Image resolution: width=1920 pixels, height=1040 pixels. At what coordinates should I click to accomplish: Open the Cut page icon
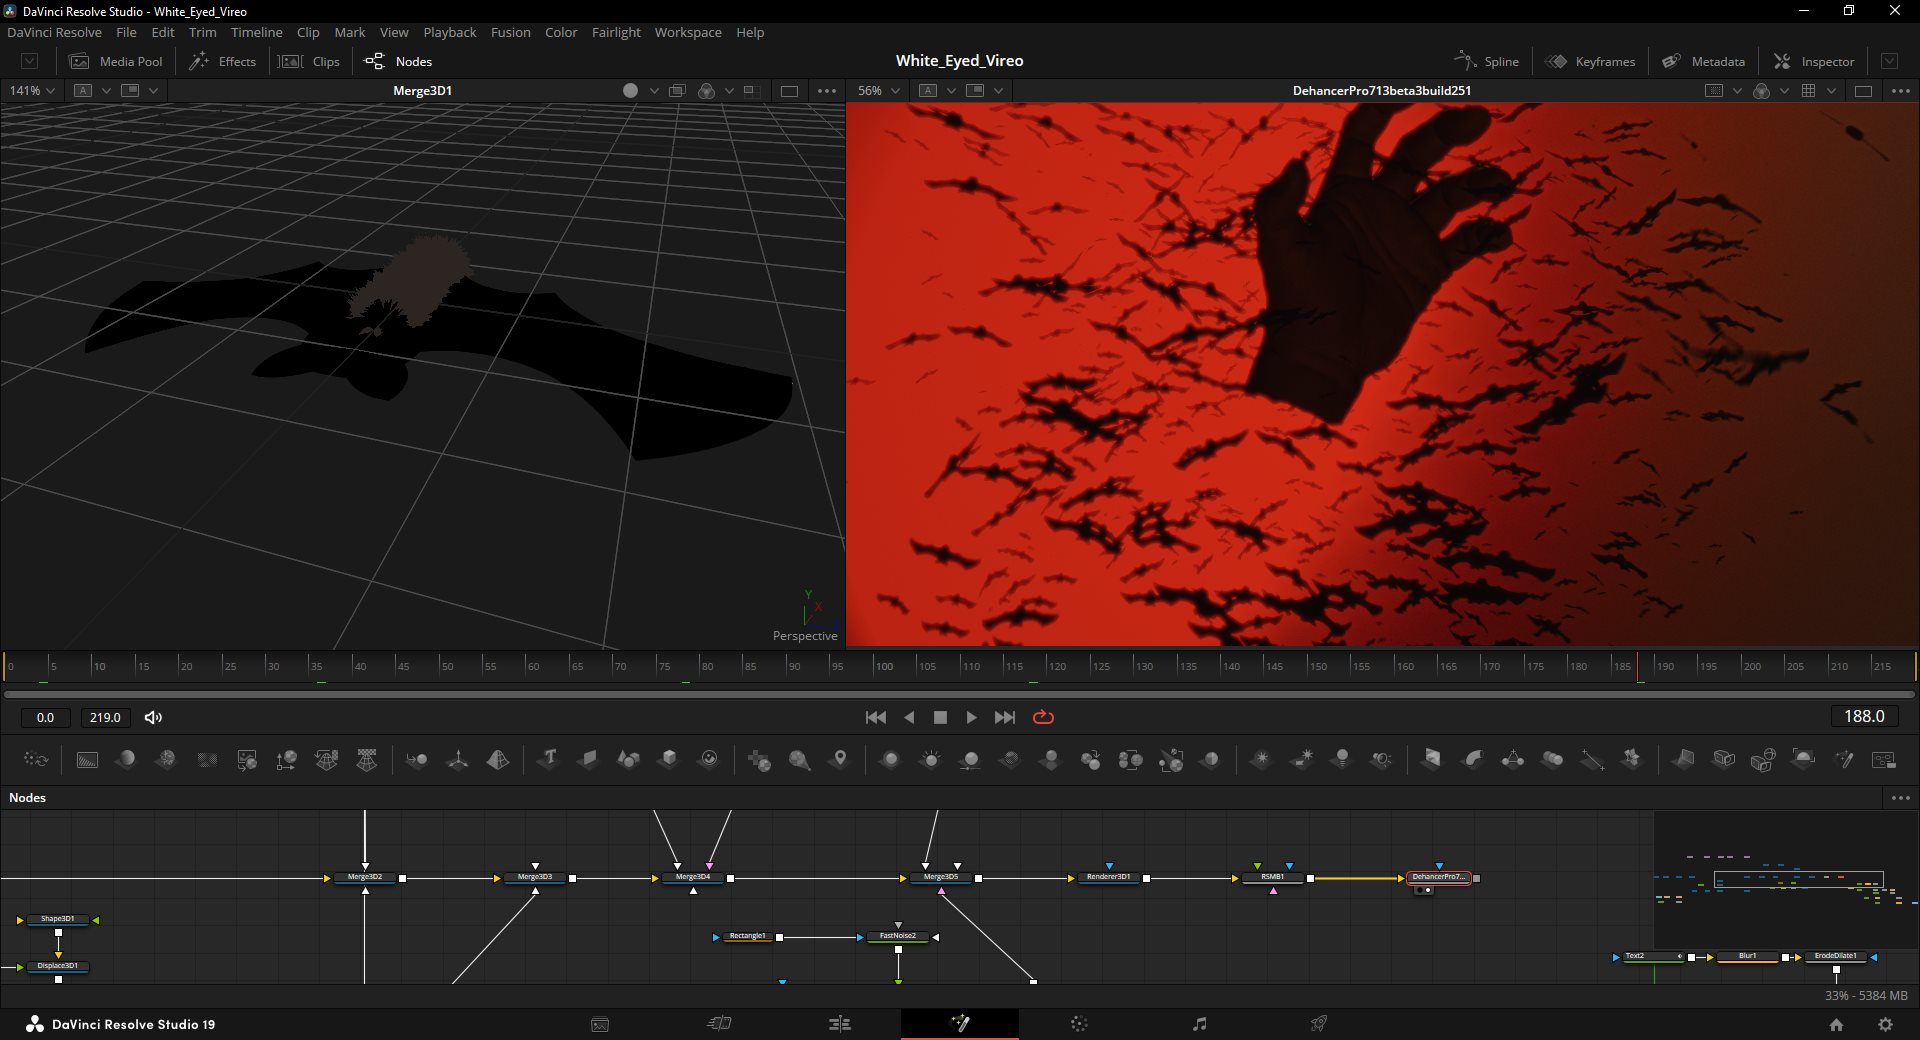click(x=720, y=1024)
